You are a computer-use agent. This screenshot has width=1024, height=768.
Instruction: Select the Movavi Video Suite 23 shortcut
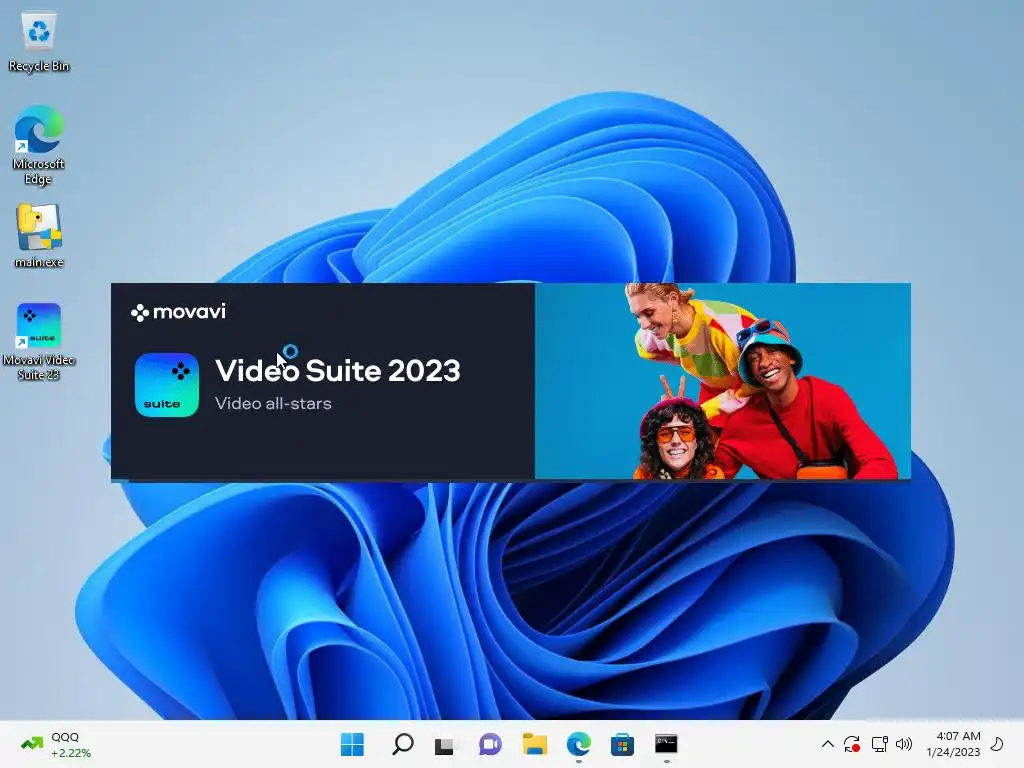tap(39, 341)
